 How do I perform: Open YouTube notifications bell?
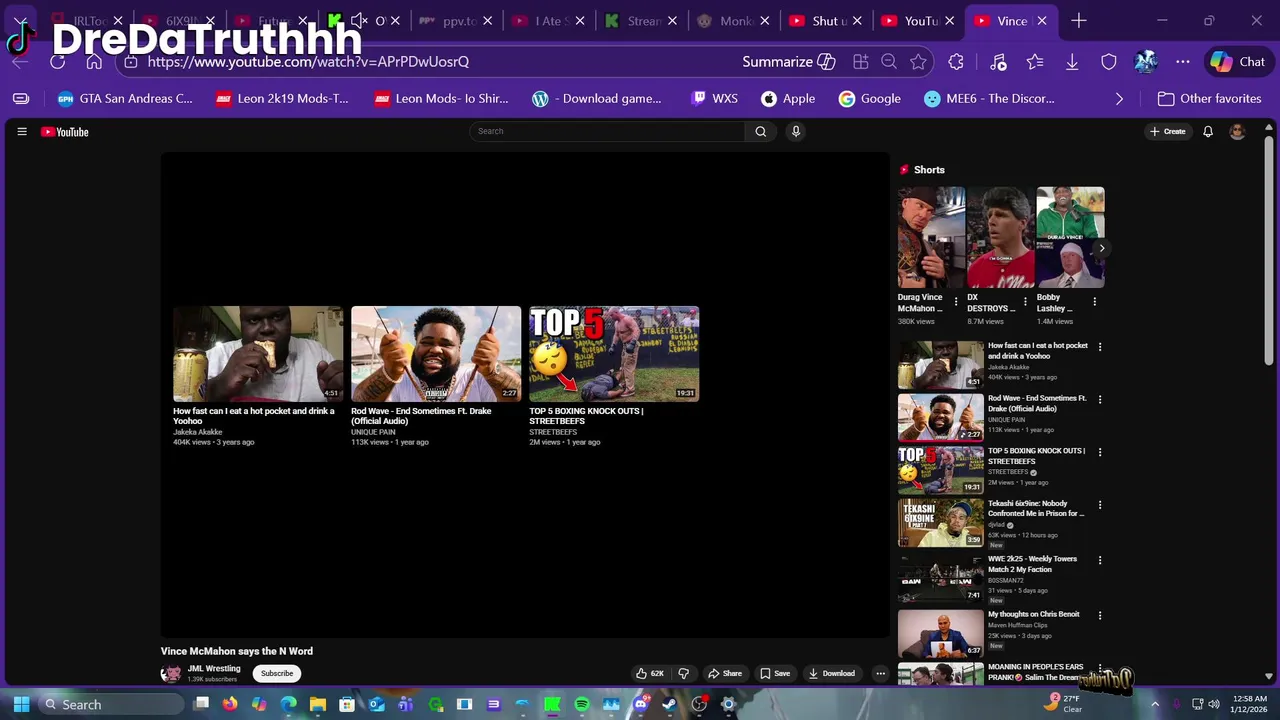pos(1208,131)
